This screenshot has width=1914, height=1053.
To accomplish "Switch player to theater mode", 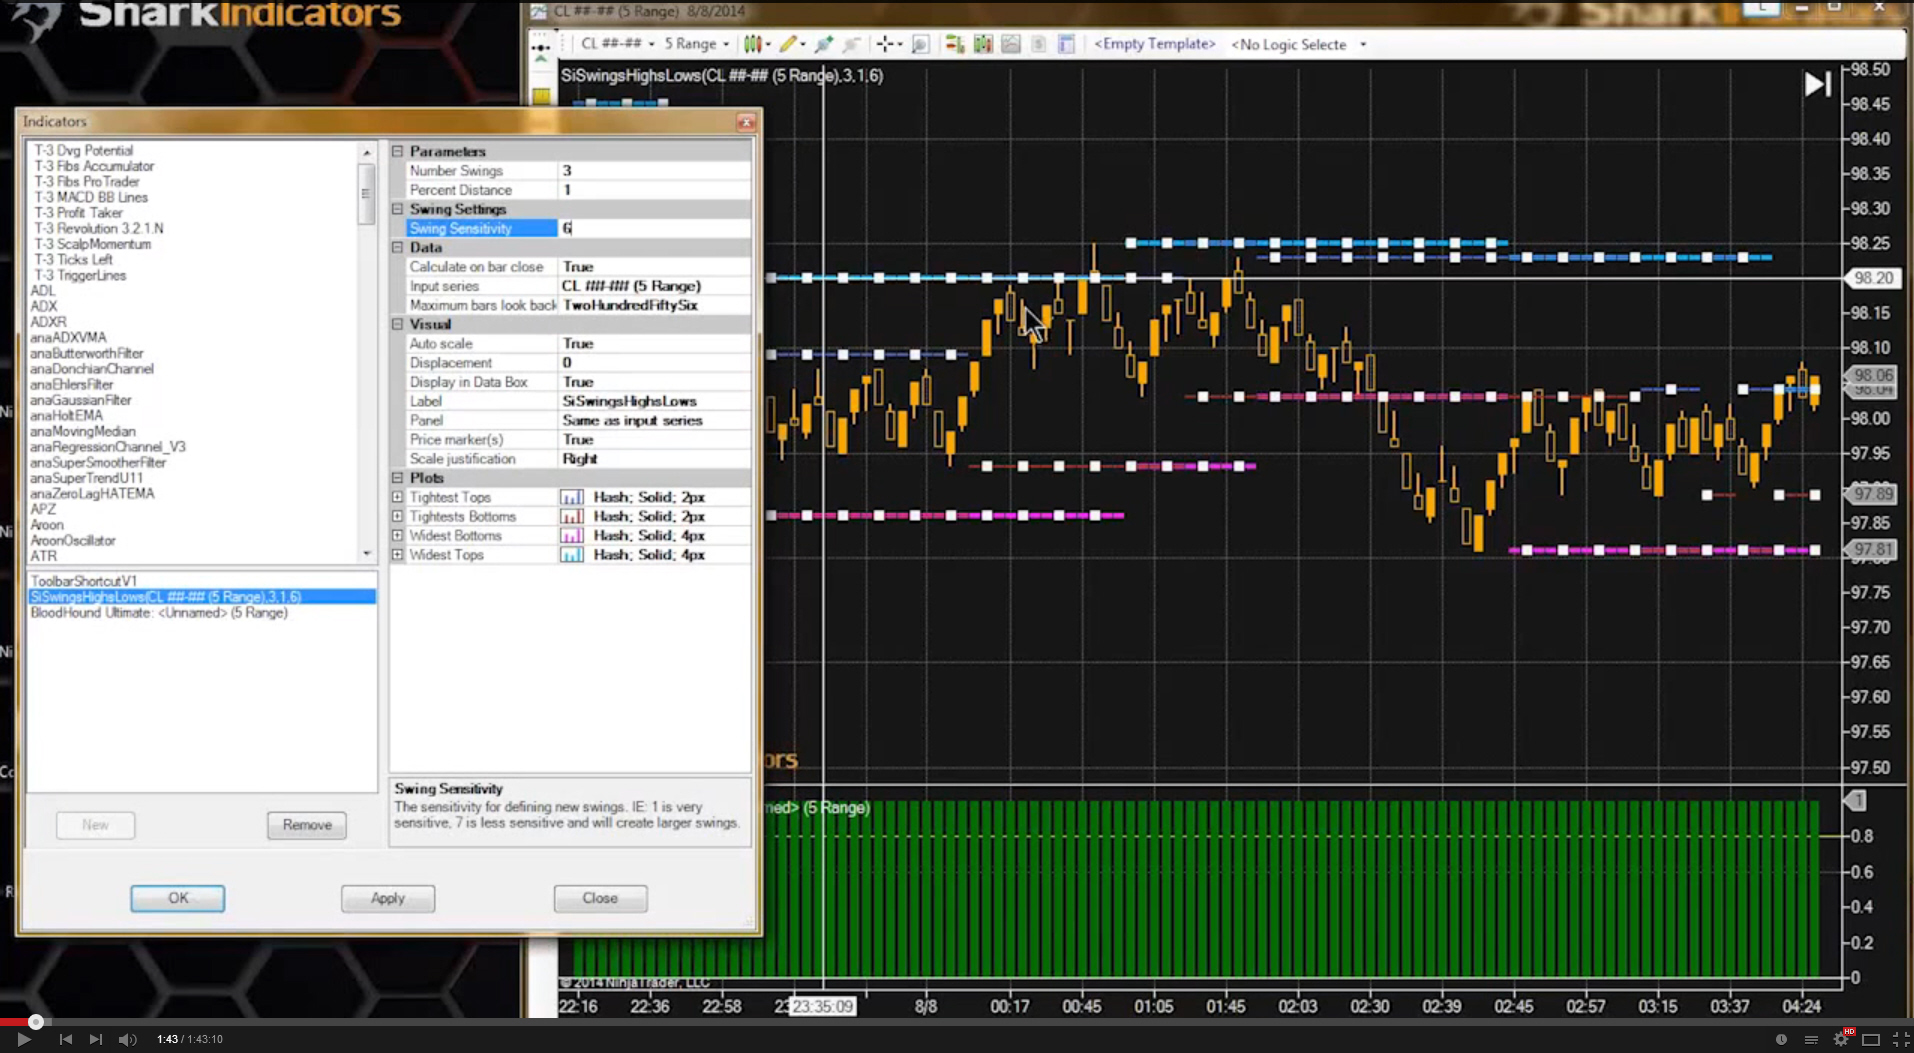I will [x=1871, y=1040].
